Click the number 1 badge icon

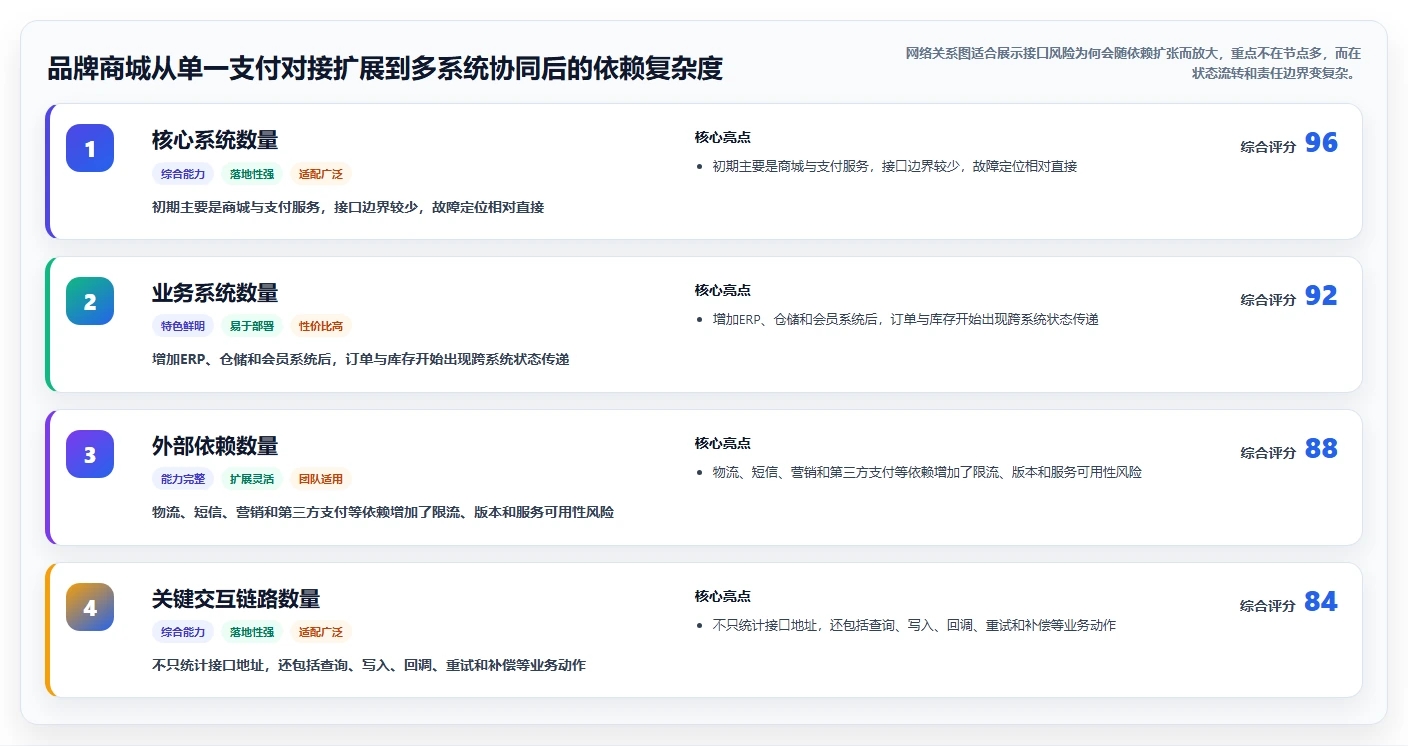click(90, 148)
